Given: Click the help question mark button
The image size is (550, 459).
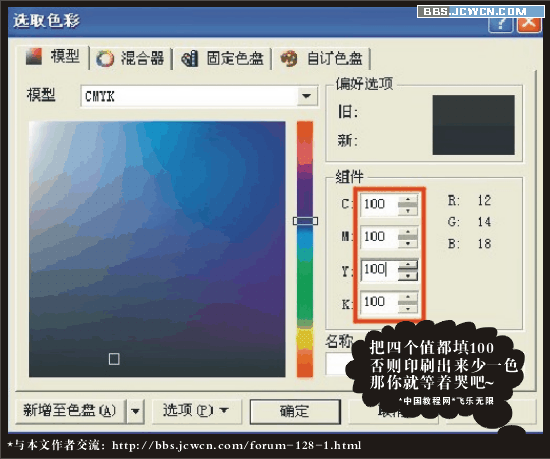Looking at the screenshot, I should [x=500, y=24].
